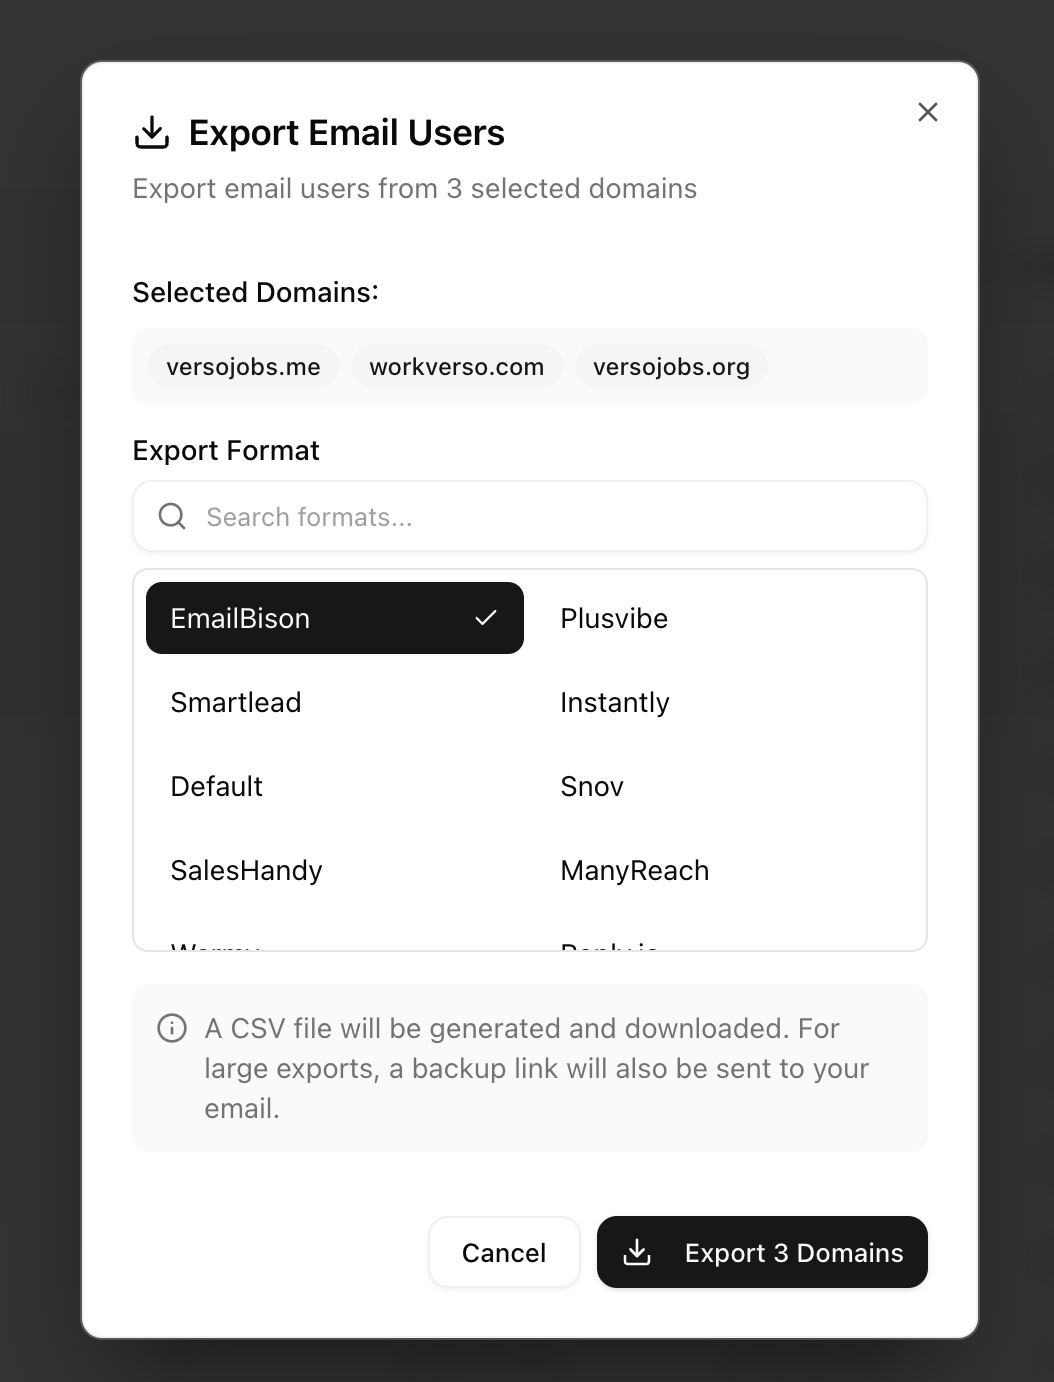1054x1382 pixels.
Task: Select the versojobs.org domain chip
Action: click(671, 366)
